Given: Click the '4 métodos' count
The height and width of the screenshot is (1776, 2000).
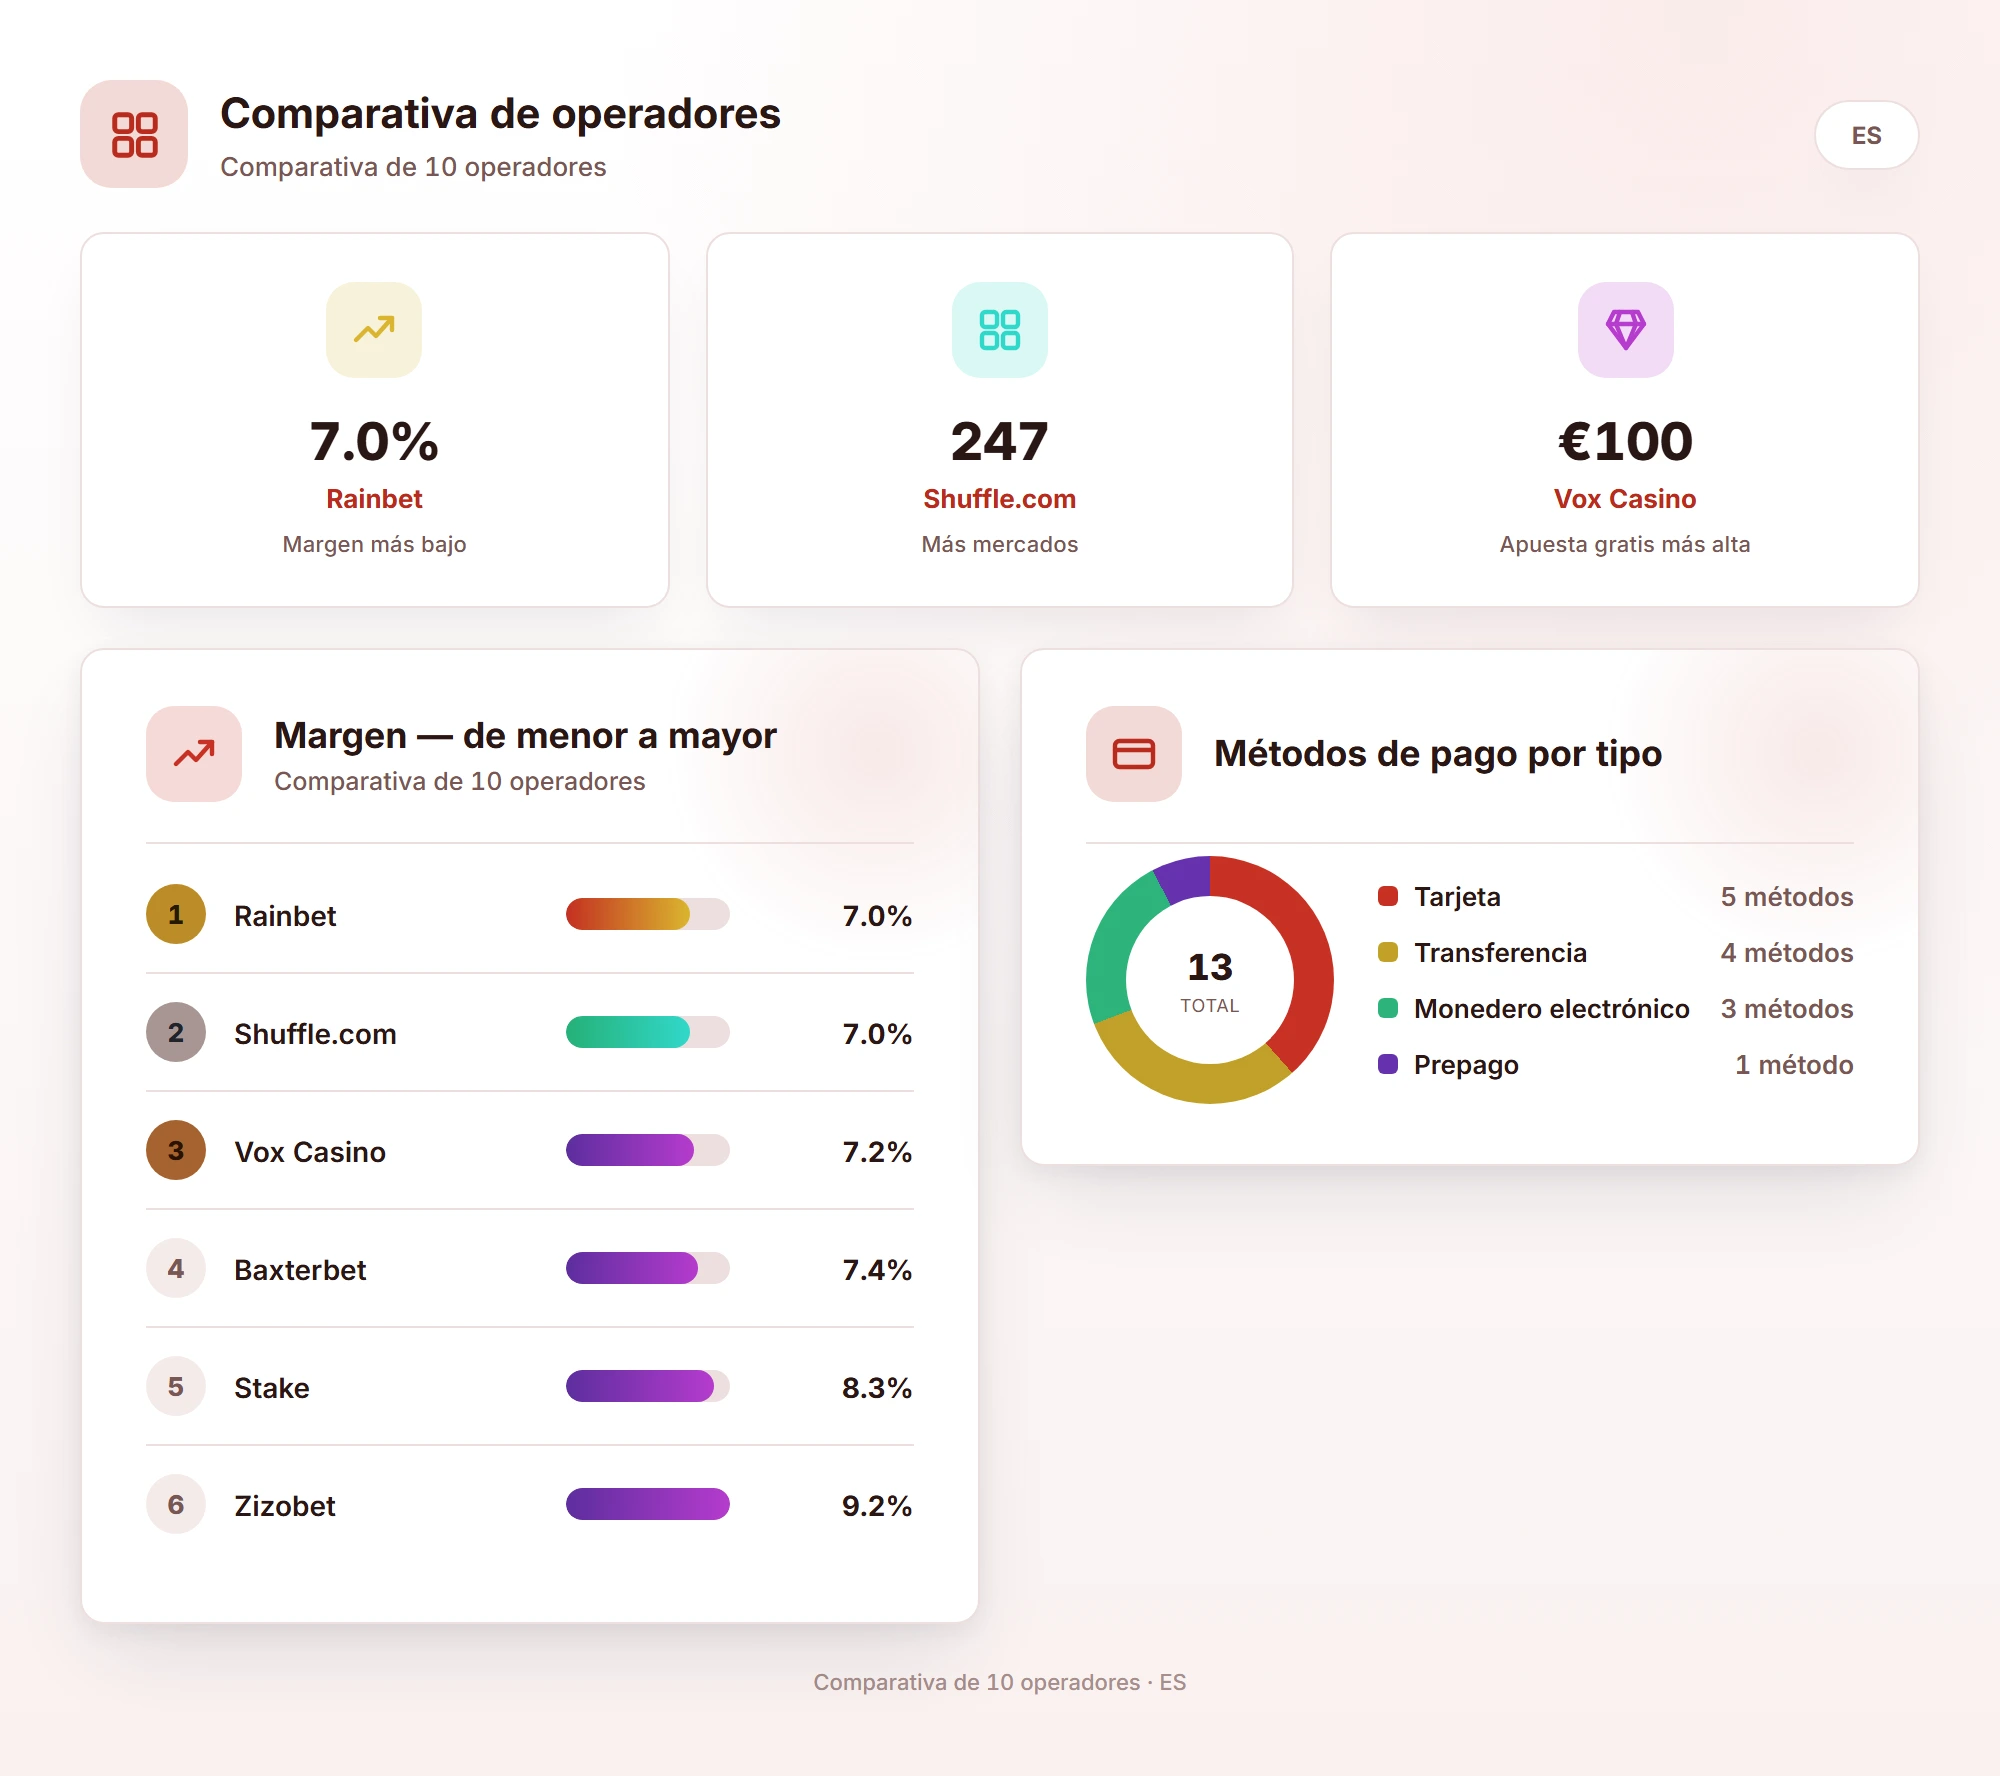Looking at the screenshot, I should [x=1787, y=953].
